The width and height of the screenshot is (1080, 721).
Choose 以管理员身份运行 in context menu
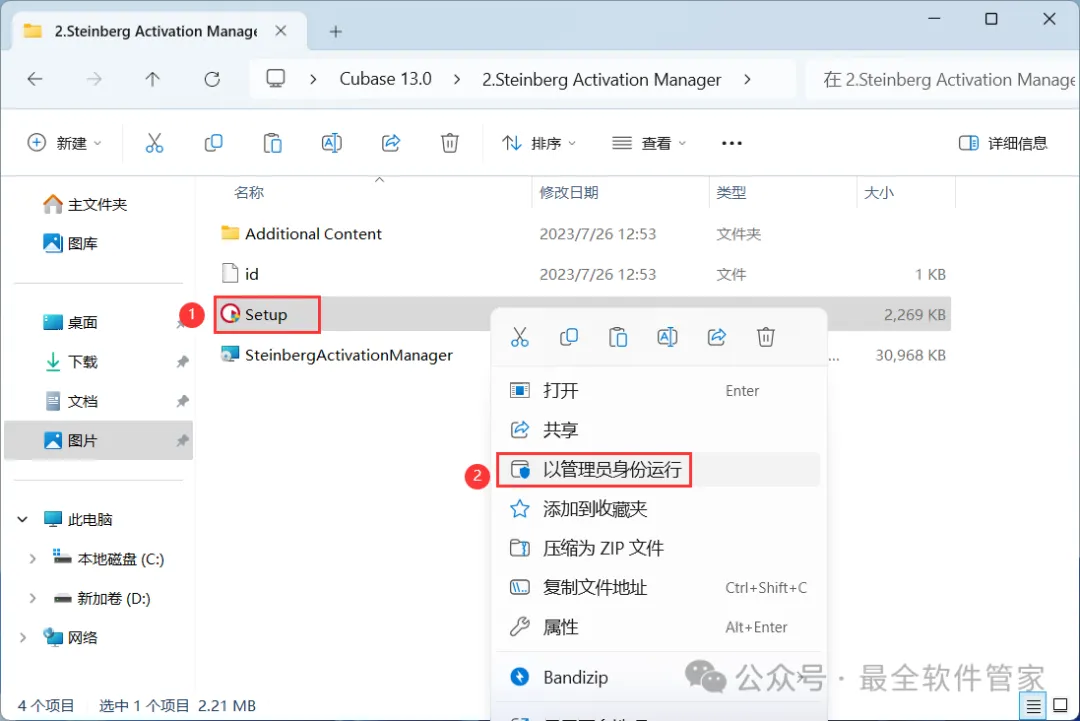click(x=658, y=470)
